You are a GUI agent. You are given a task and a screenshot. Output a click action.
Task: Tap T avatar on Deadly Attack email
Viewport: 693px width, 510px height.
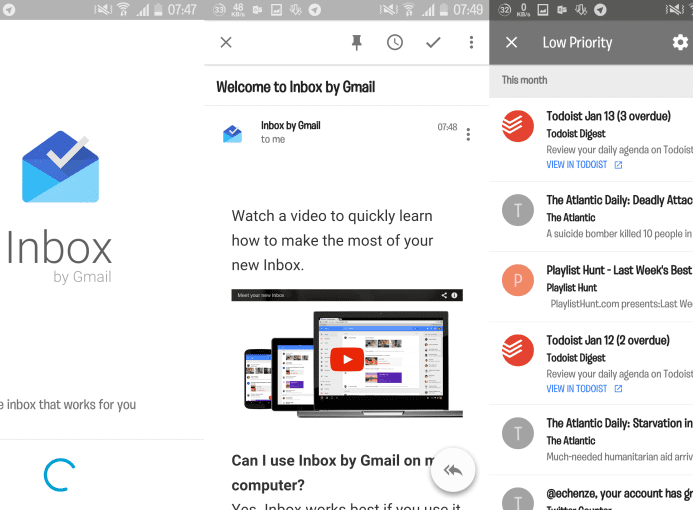pos(518,210)
